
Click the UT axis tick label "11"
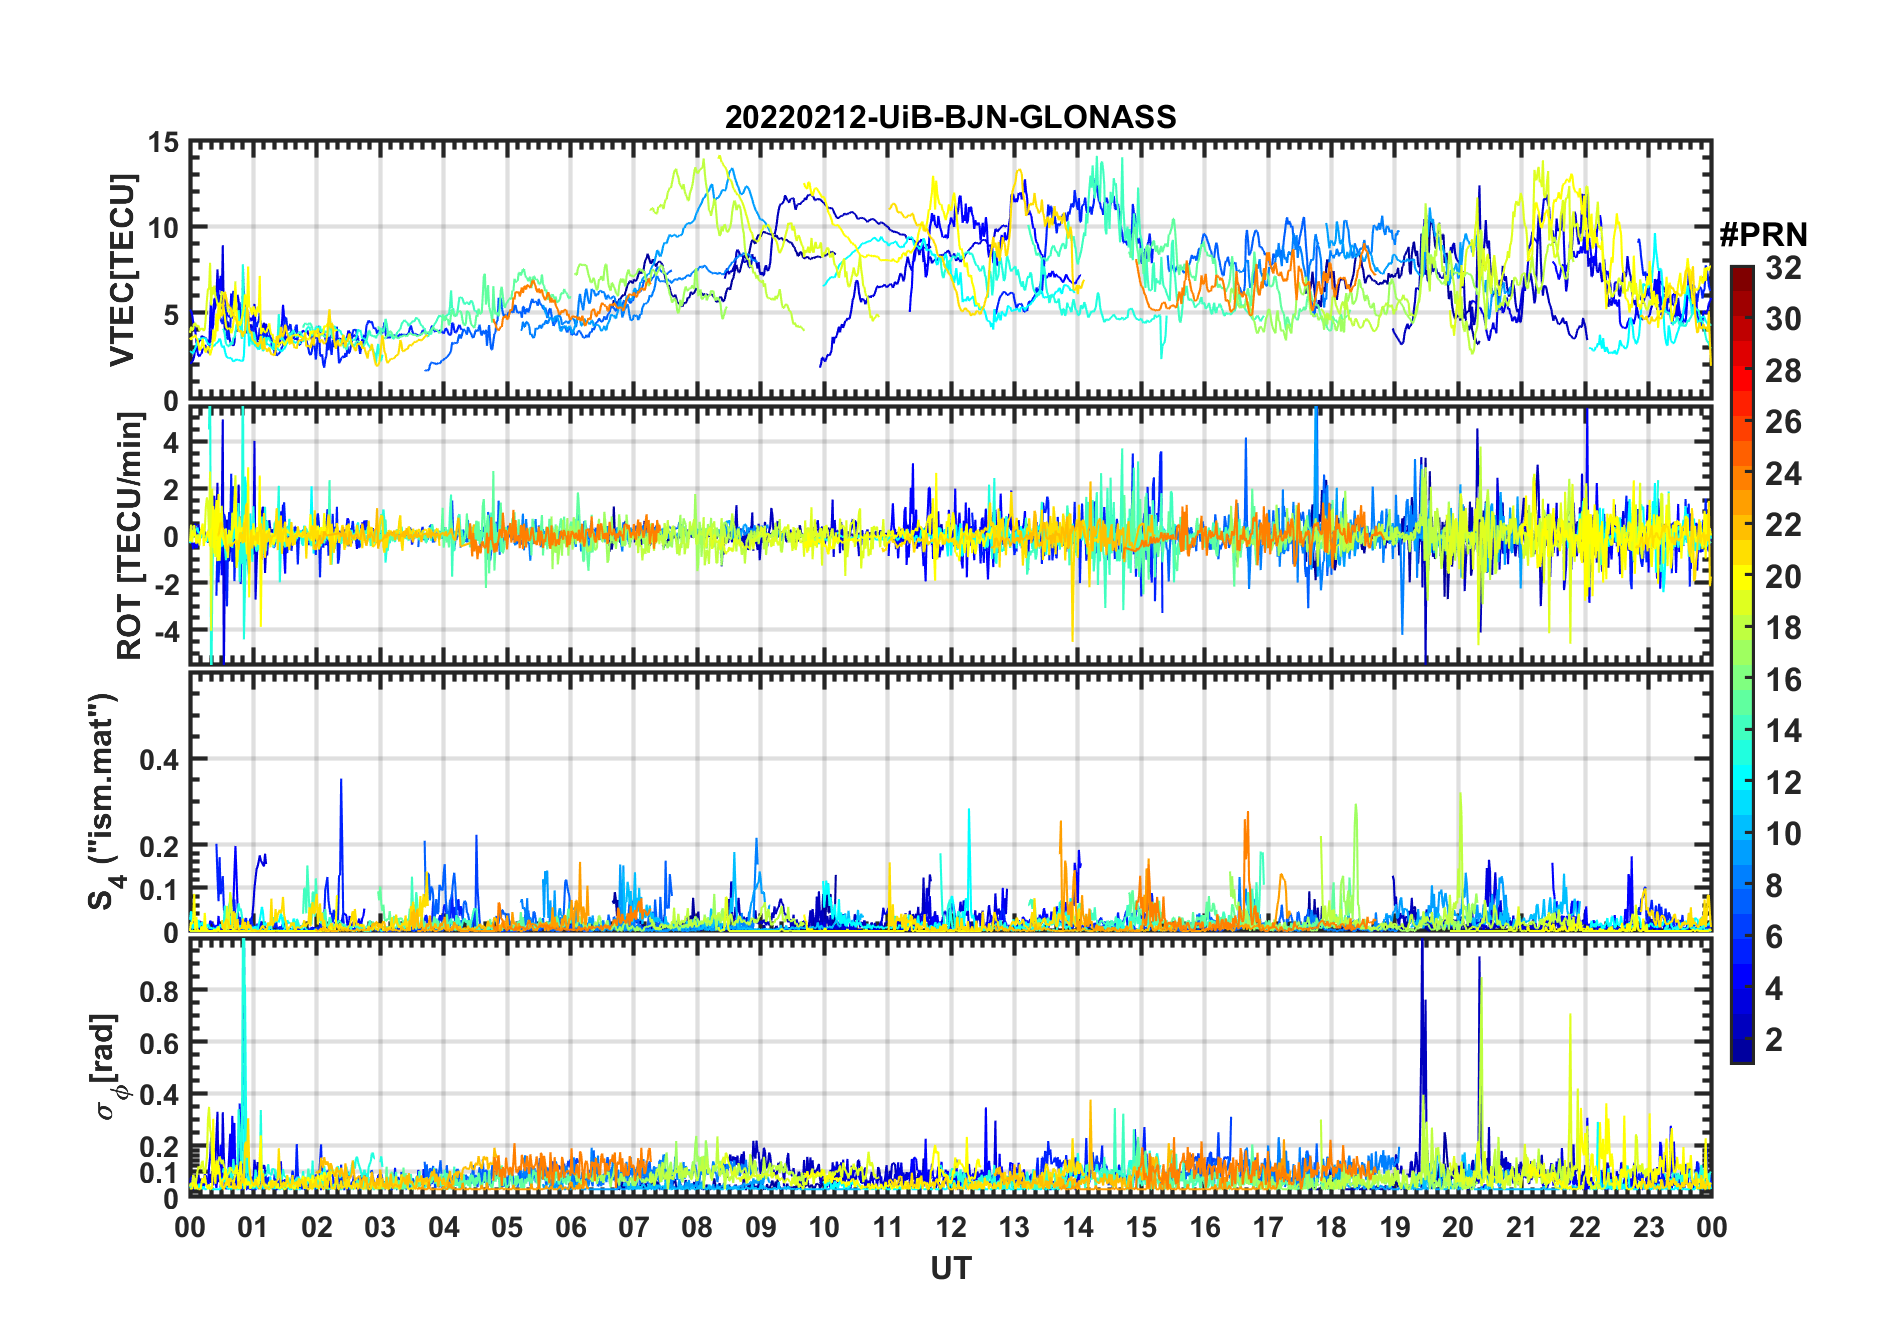point(888,1227)
